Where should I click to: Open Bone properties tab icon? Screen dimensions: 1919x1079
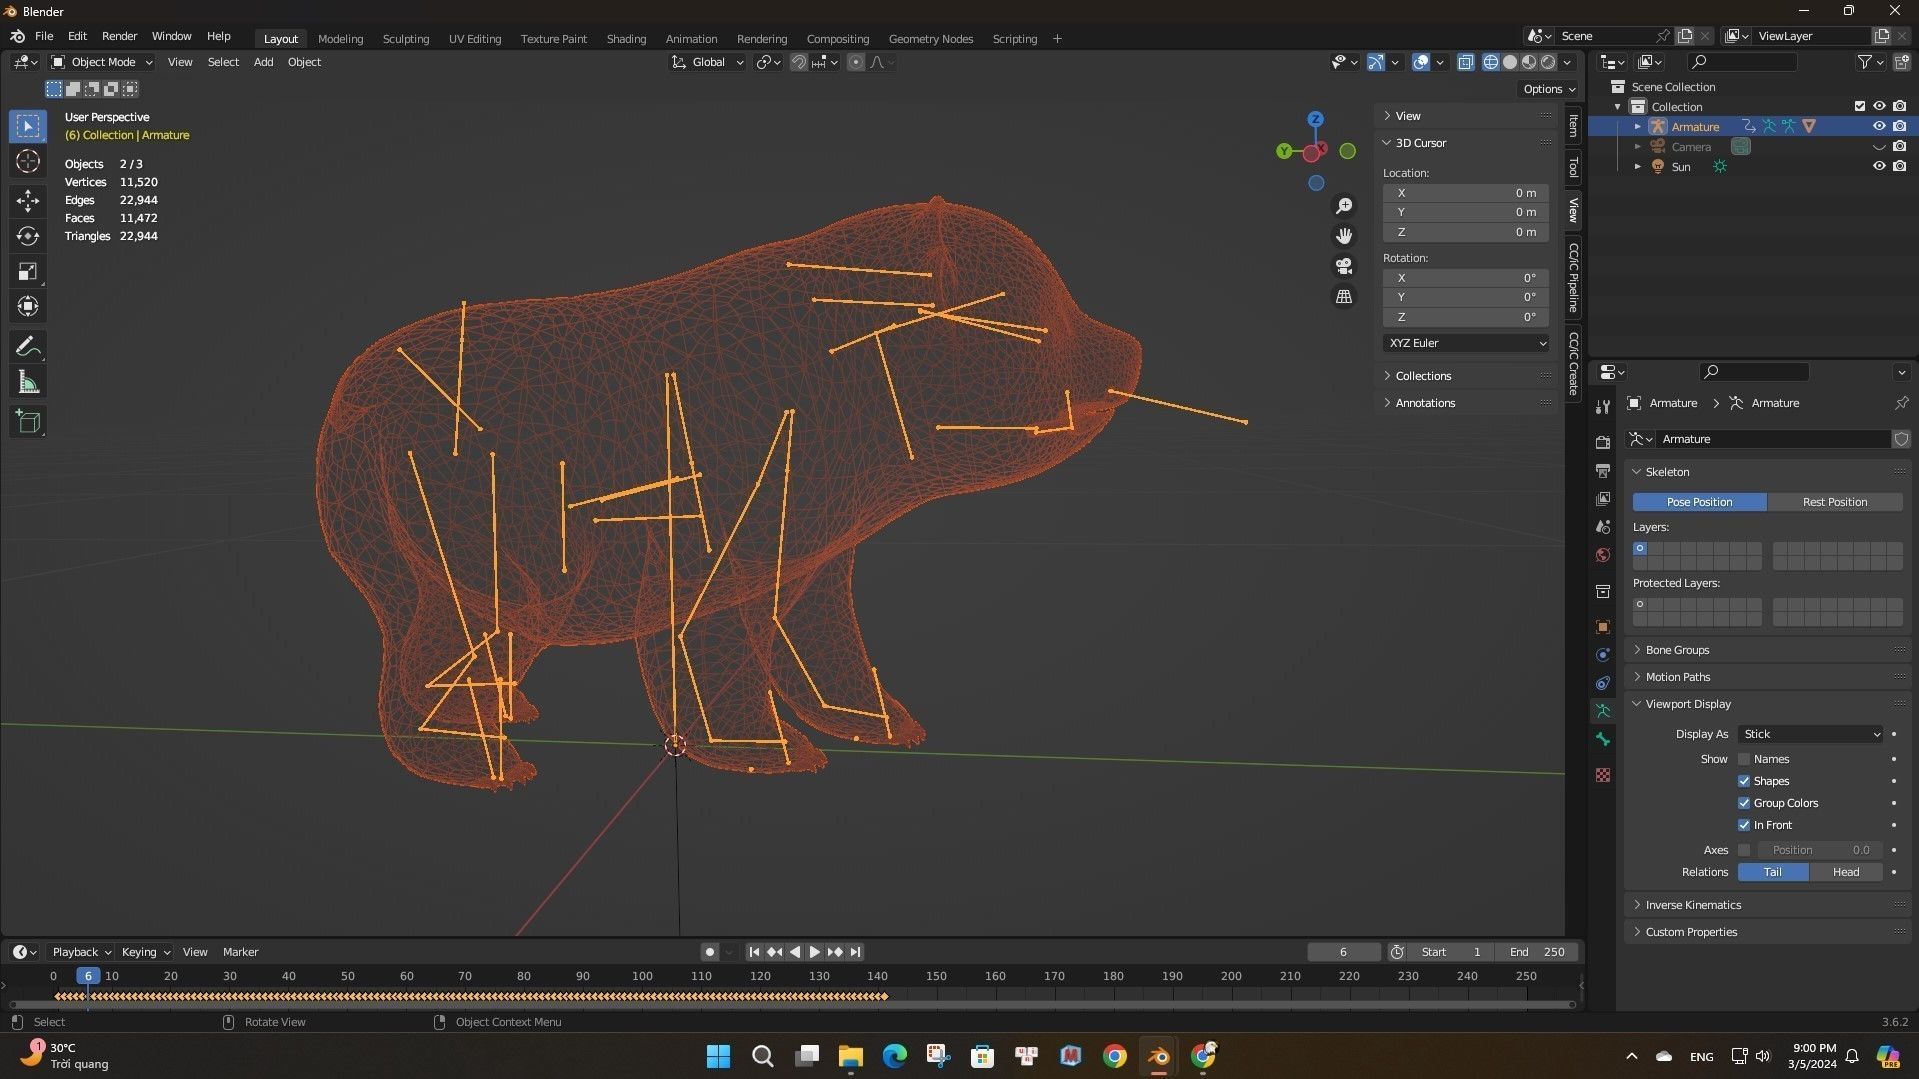pyautogui.click(x=1603, y=739)
